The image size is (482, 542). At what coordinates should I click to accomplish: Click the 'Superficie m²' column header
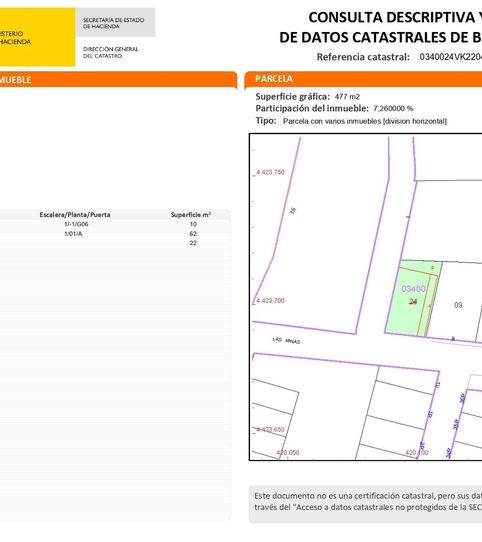[x=191, y=215]
